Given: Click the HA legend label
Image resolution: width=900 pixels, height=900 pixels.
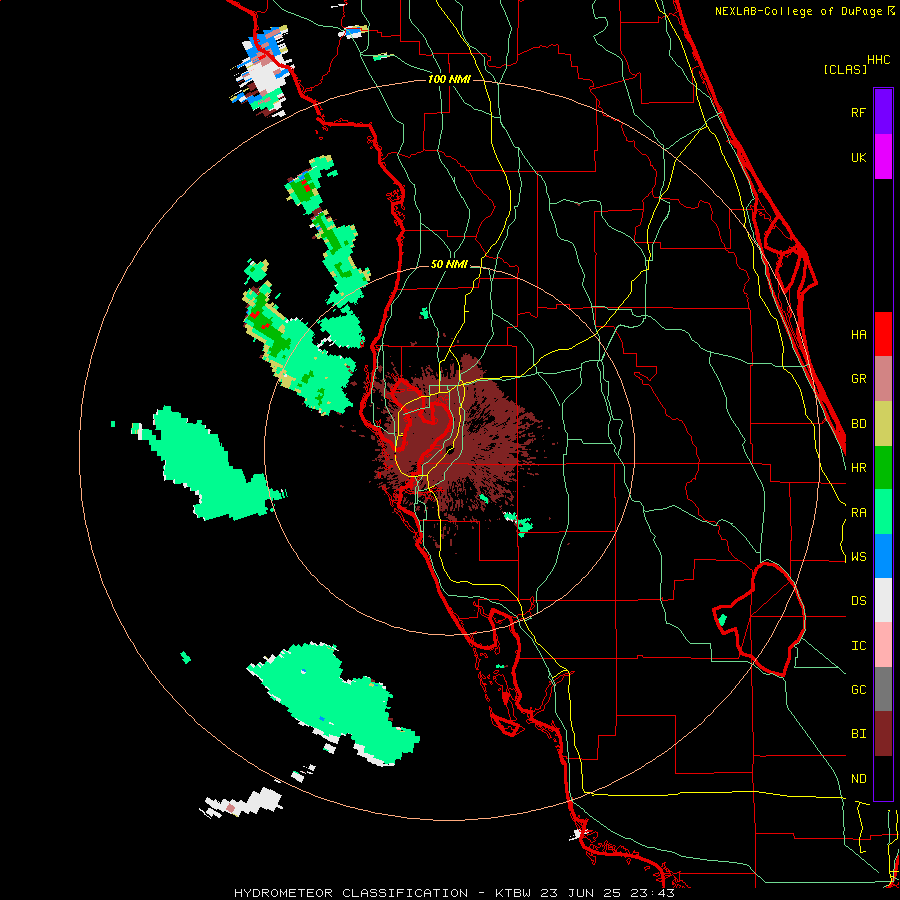Looking at the screenshot, I should click(858, 334).
